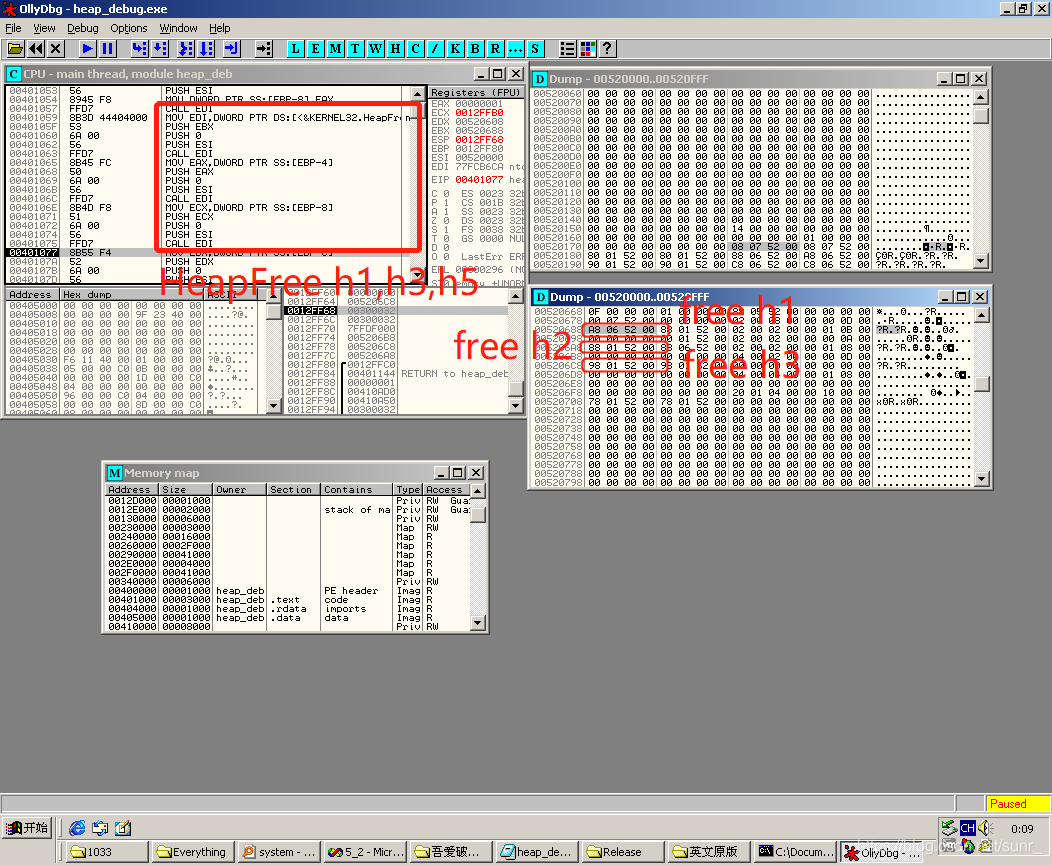Click the Start button on taskbar

pos(27,828)
